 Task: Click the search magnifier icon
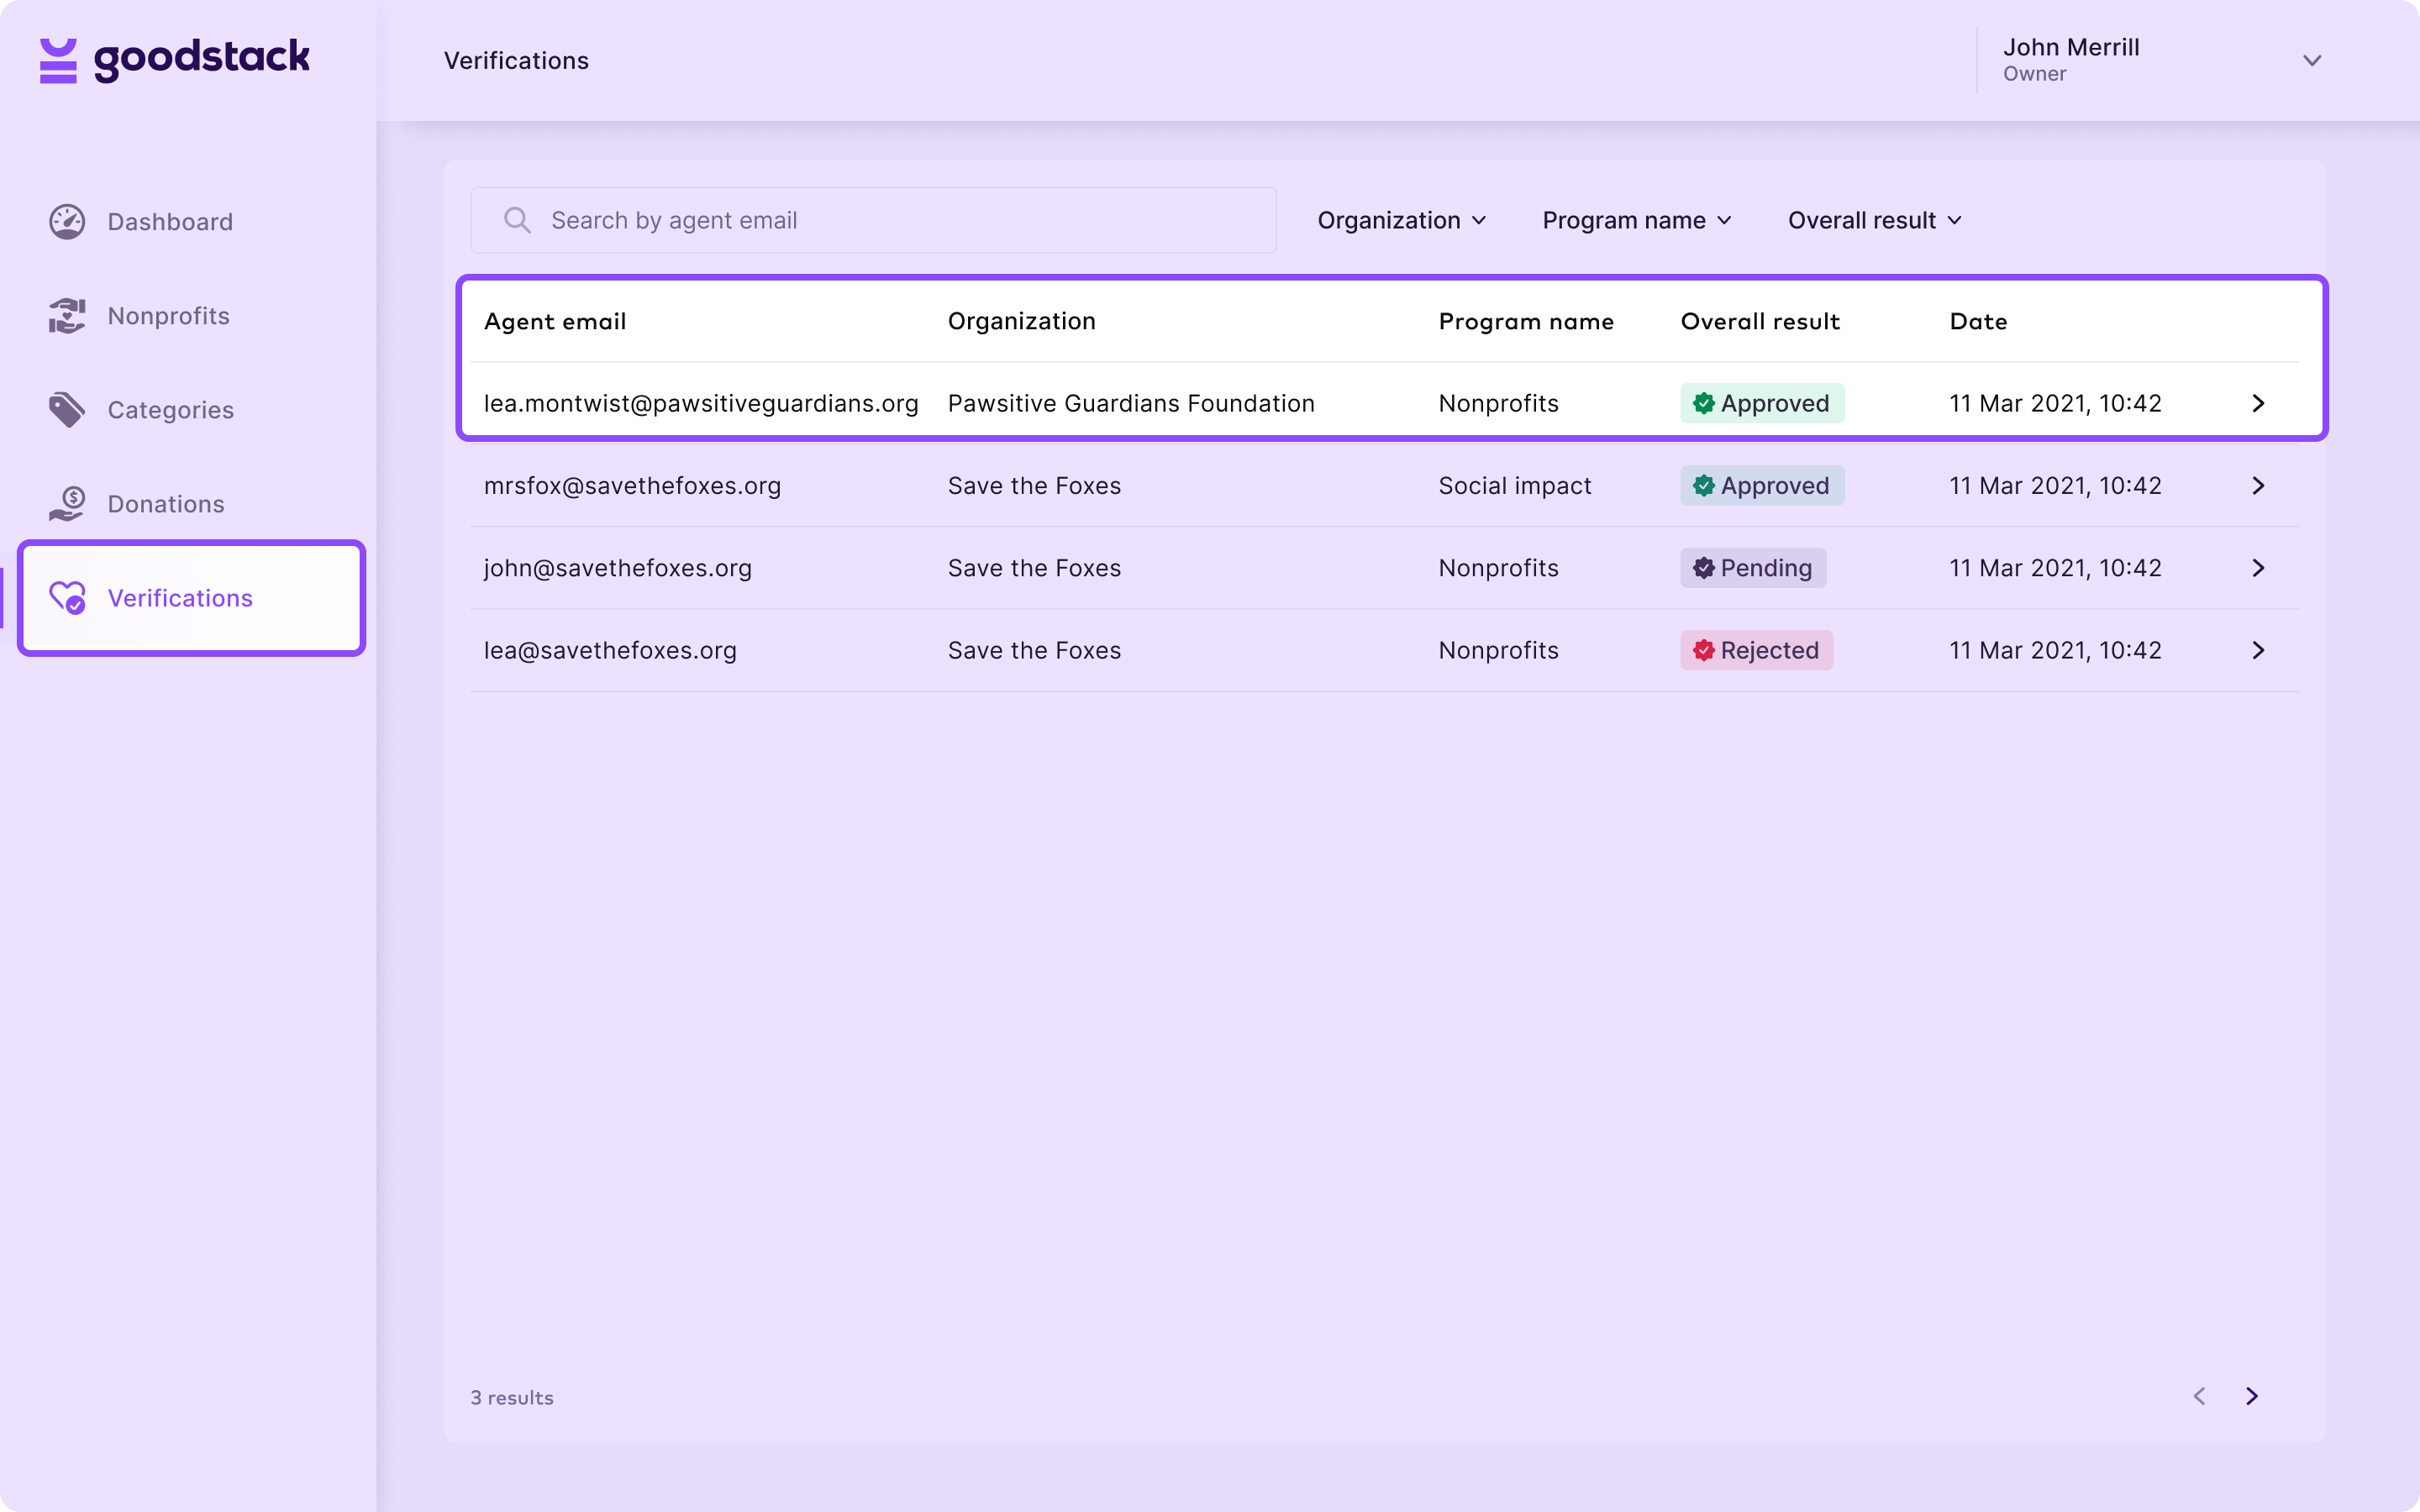(x=517, y=220)
